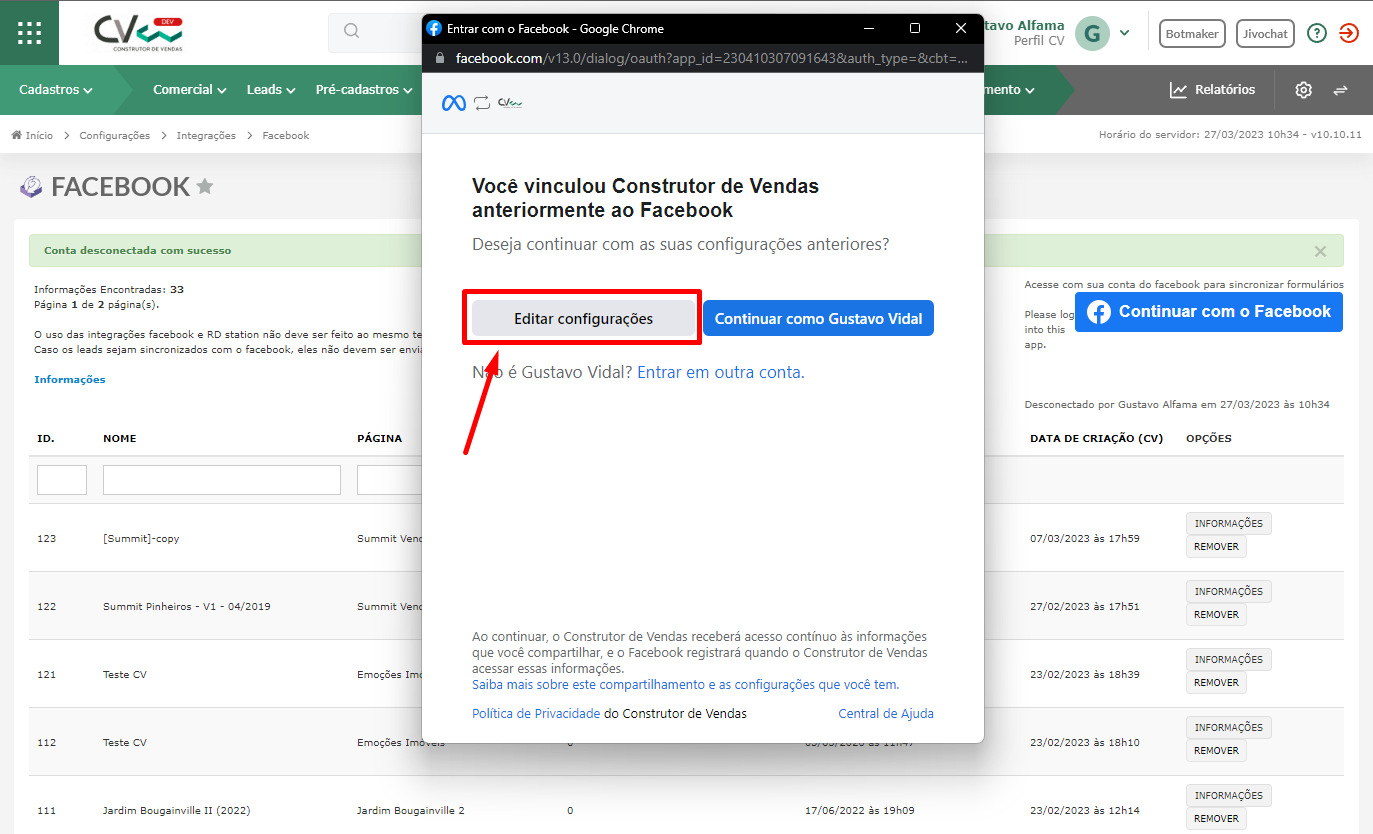Open Central de Ajuda link

(x=886, y=713)
